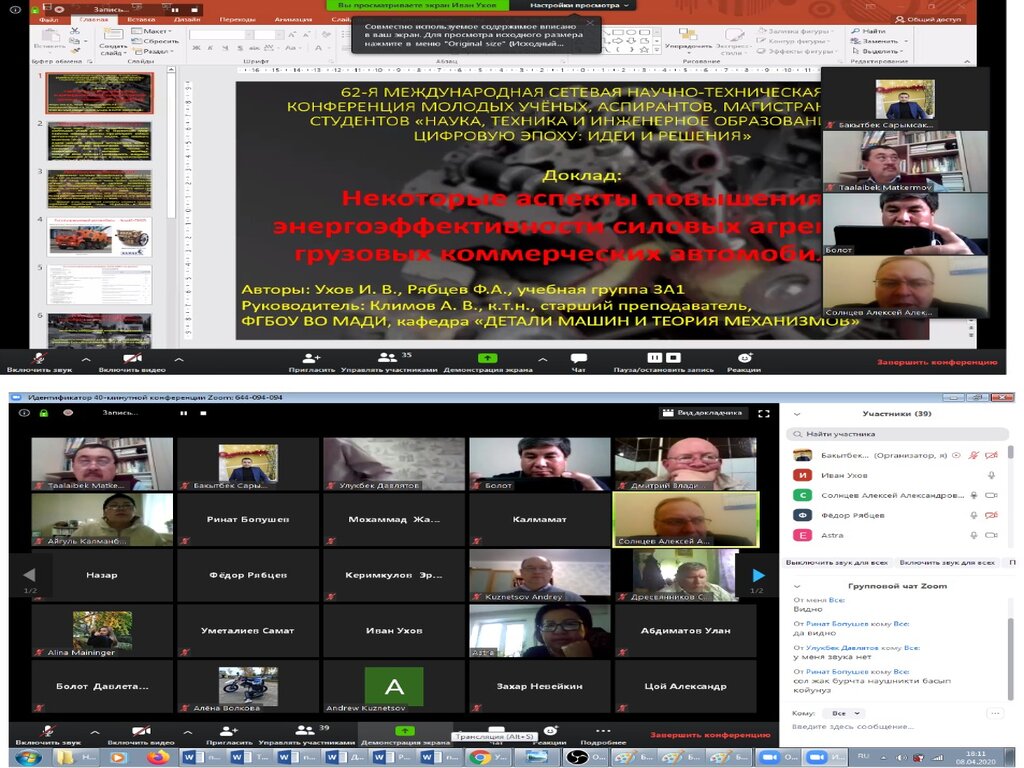Open screen share options caret in upper toolbar
Screen dimensions: 1024x768
[543, 359]
